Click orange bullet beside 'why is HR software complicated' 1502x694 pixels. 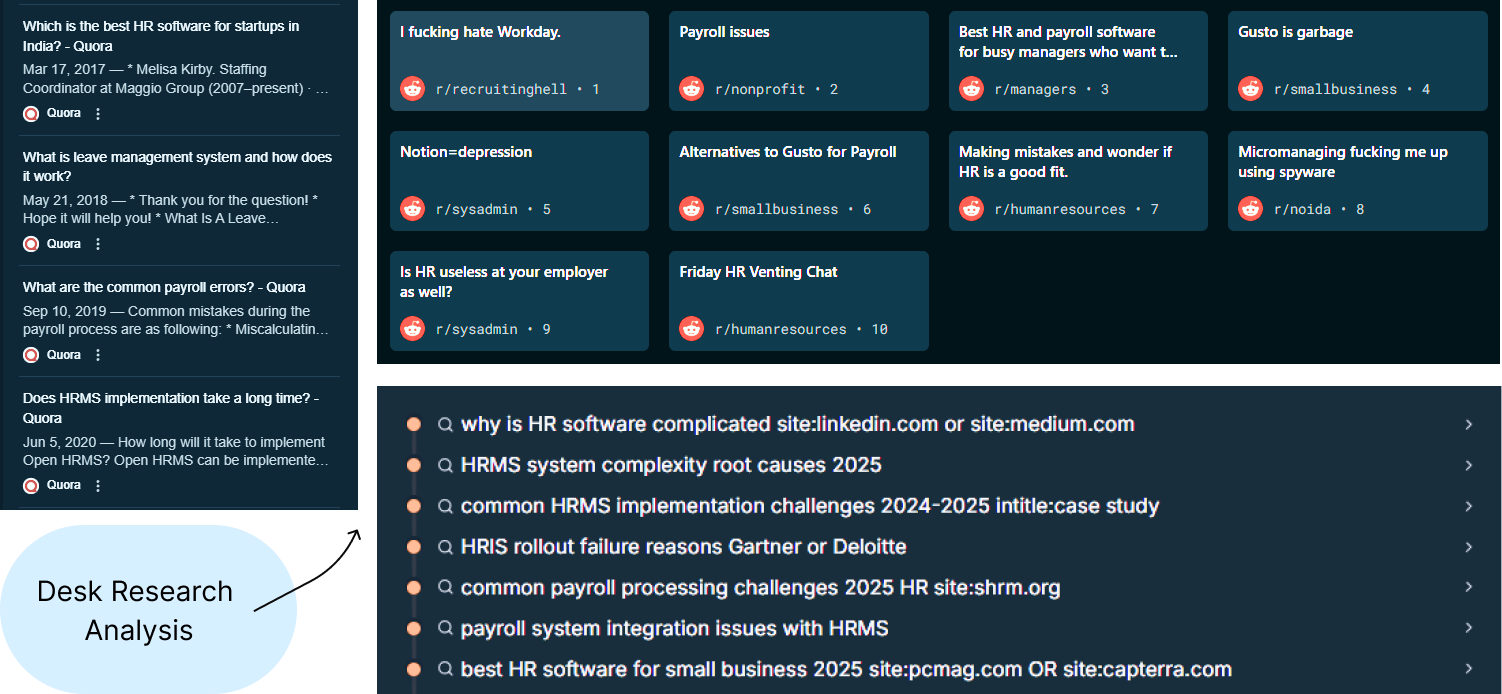[x=414, y=424]
